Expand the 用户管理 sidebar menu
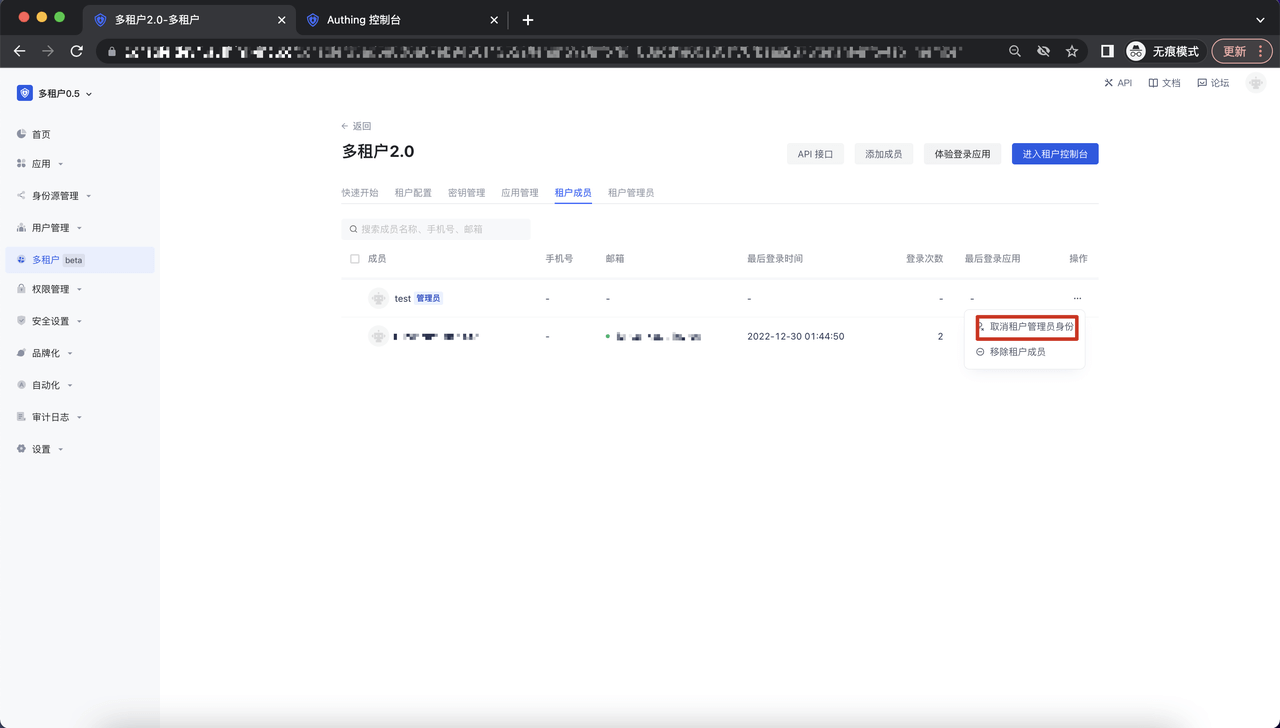Screen dimensions: 1280x728 click(50, 228)
